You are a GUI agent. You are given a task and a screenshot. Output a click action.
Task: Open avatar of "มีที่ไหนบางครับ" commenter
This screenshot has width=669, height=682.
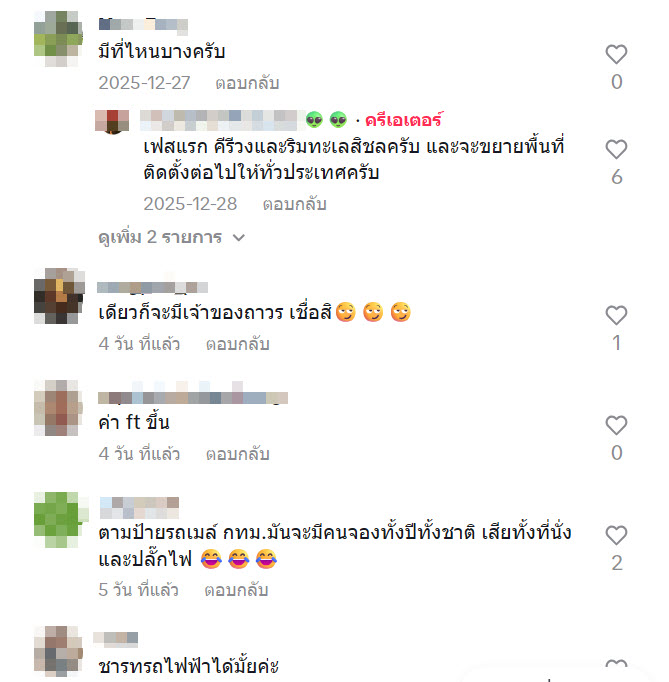[x=58, y=39]
